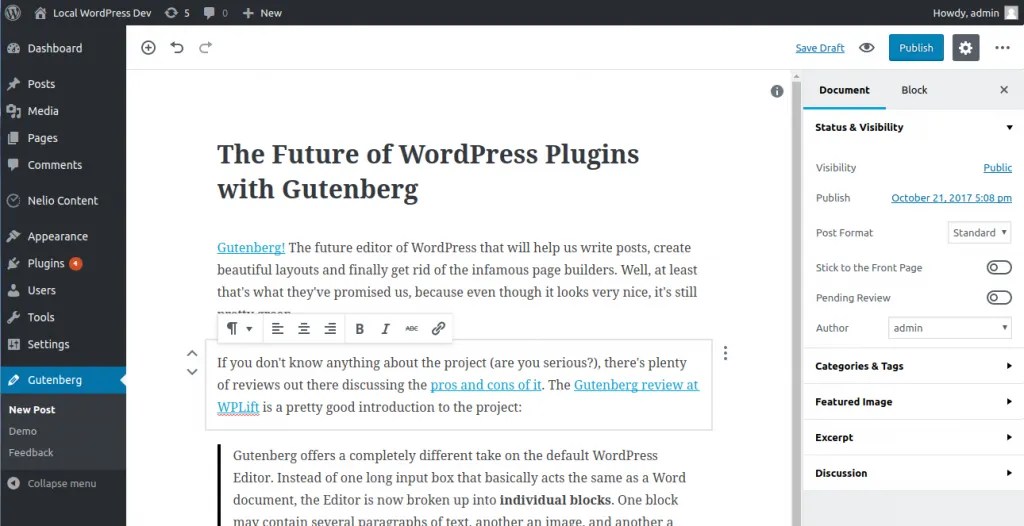The height and width of the screenshot is (526, 1024).
Task: Open the block options vertical dots
Action: 726,353
